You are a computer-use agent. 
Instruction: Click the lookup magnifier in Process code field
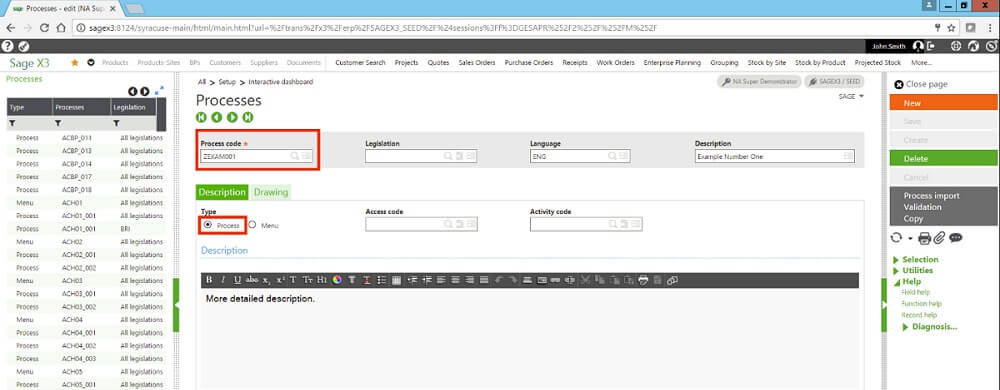click(x=295, y=155)
